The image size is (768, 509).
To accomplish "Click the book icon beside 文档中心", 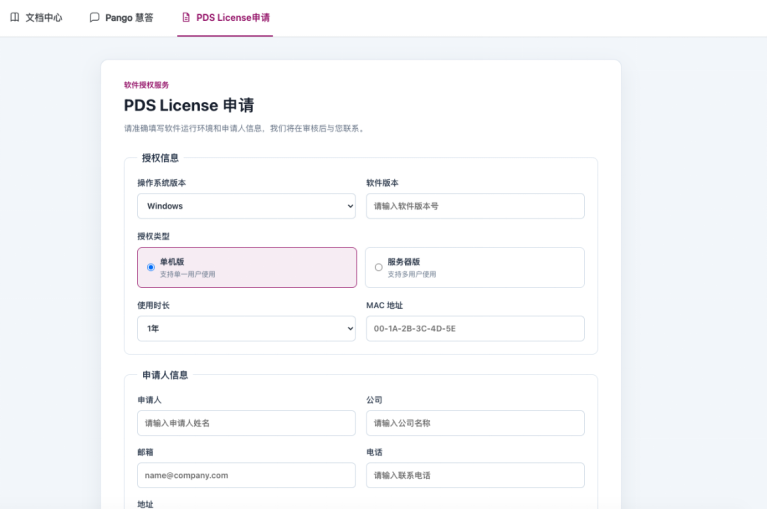I will pos(15,17).
